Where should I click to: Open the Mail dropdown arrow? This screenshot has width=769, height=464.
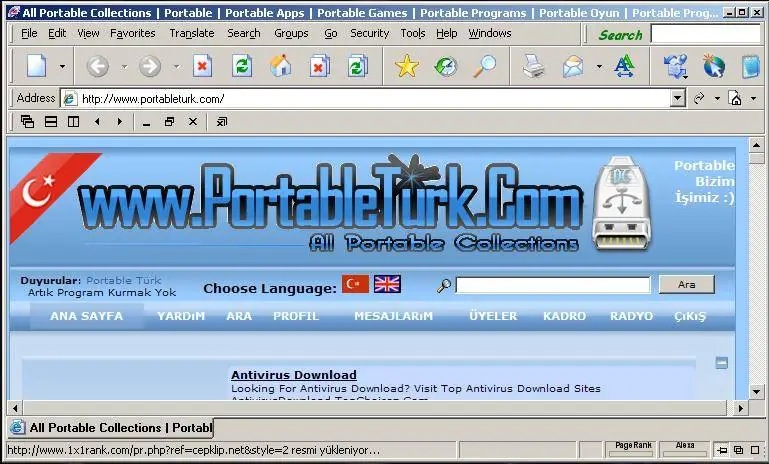pyautogui.click(x=599, y=67)
